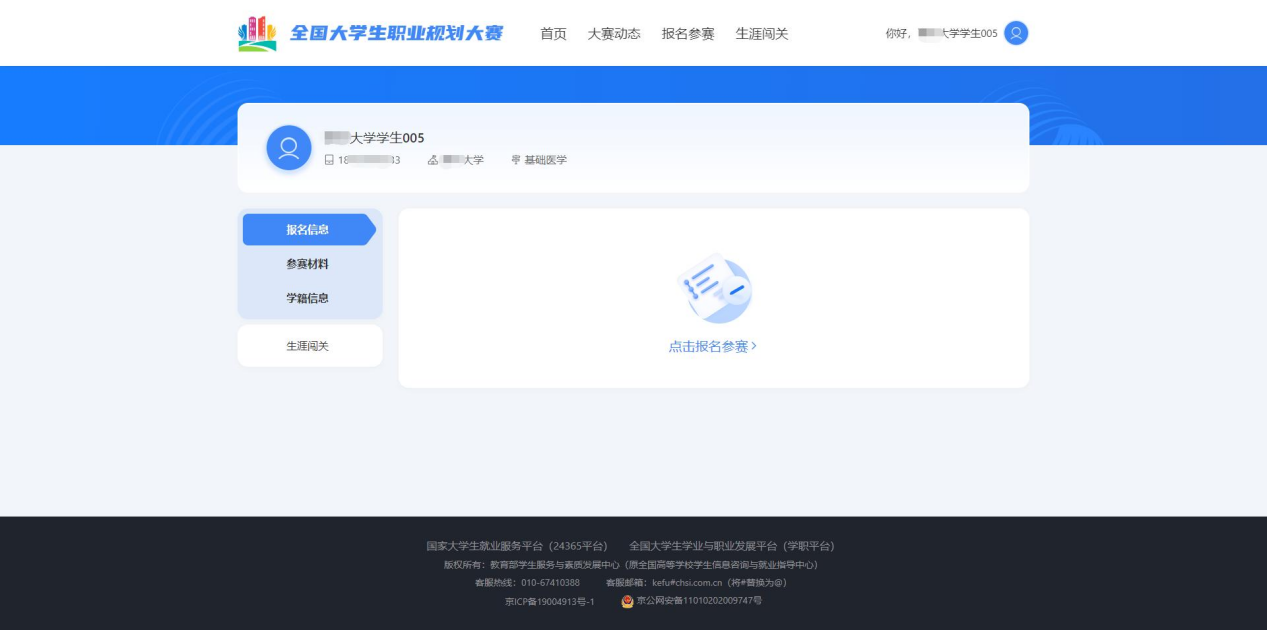This screenshot has width=1267, height=630.
Task: Click the registration document illustration
Action: coord(713,288)
